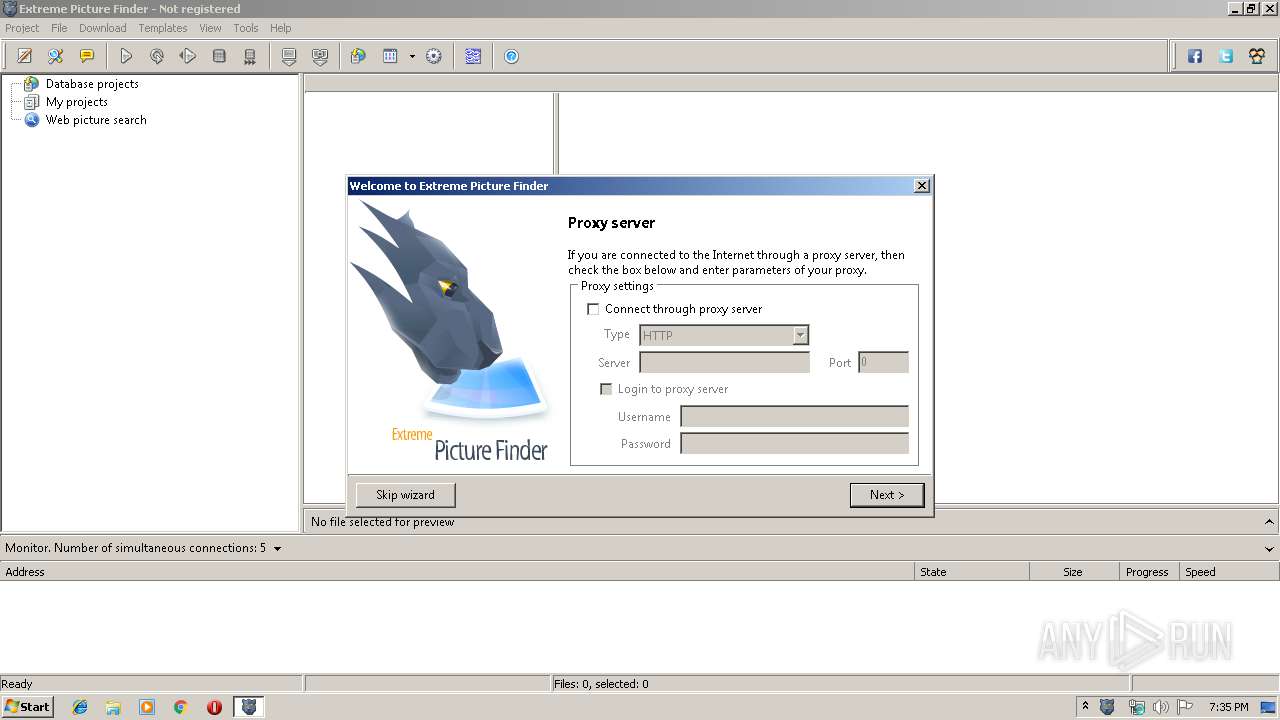Click the State column header
Screen dimensions: 1280x720
click(972, 572)
